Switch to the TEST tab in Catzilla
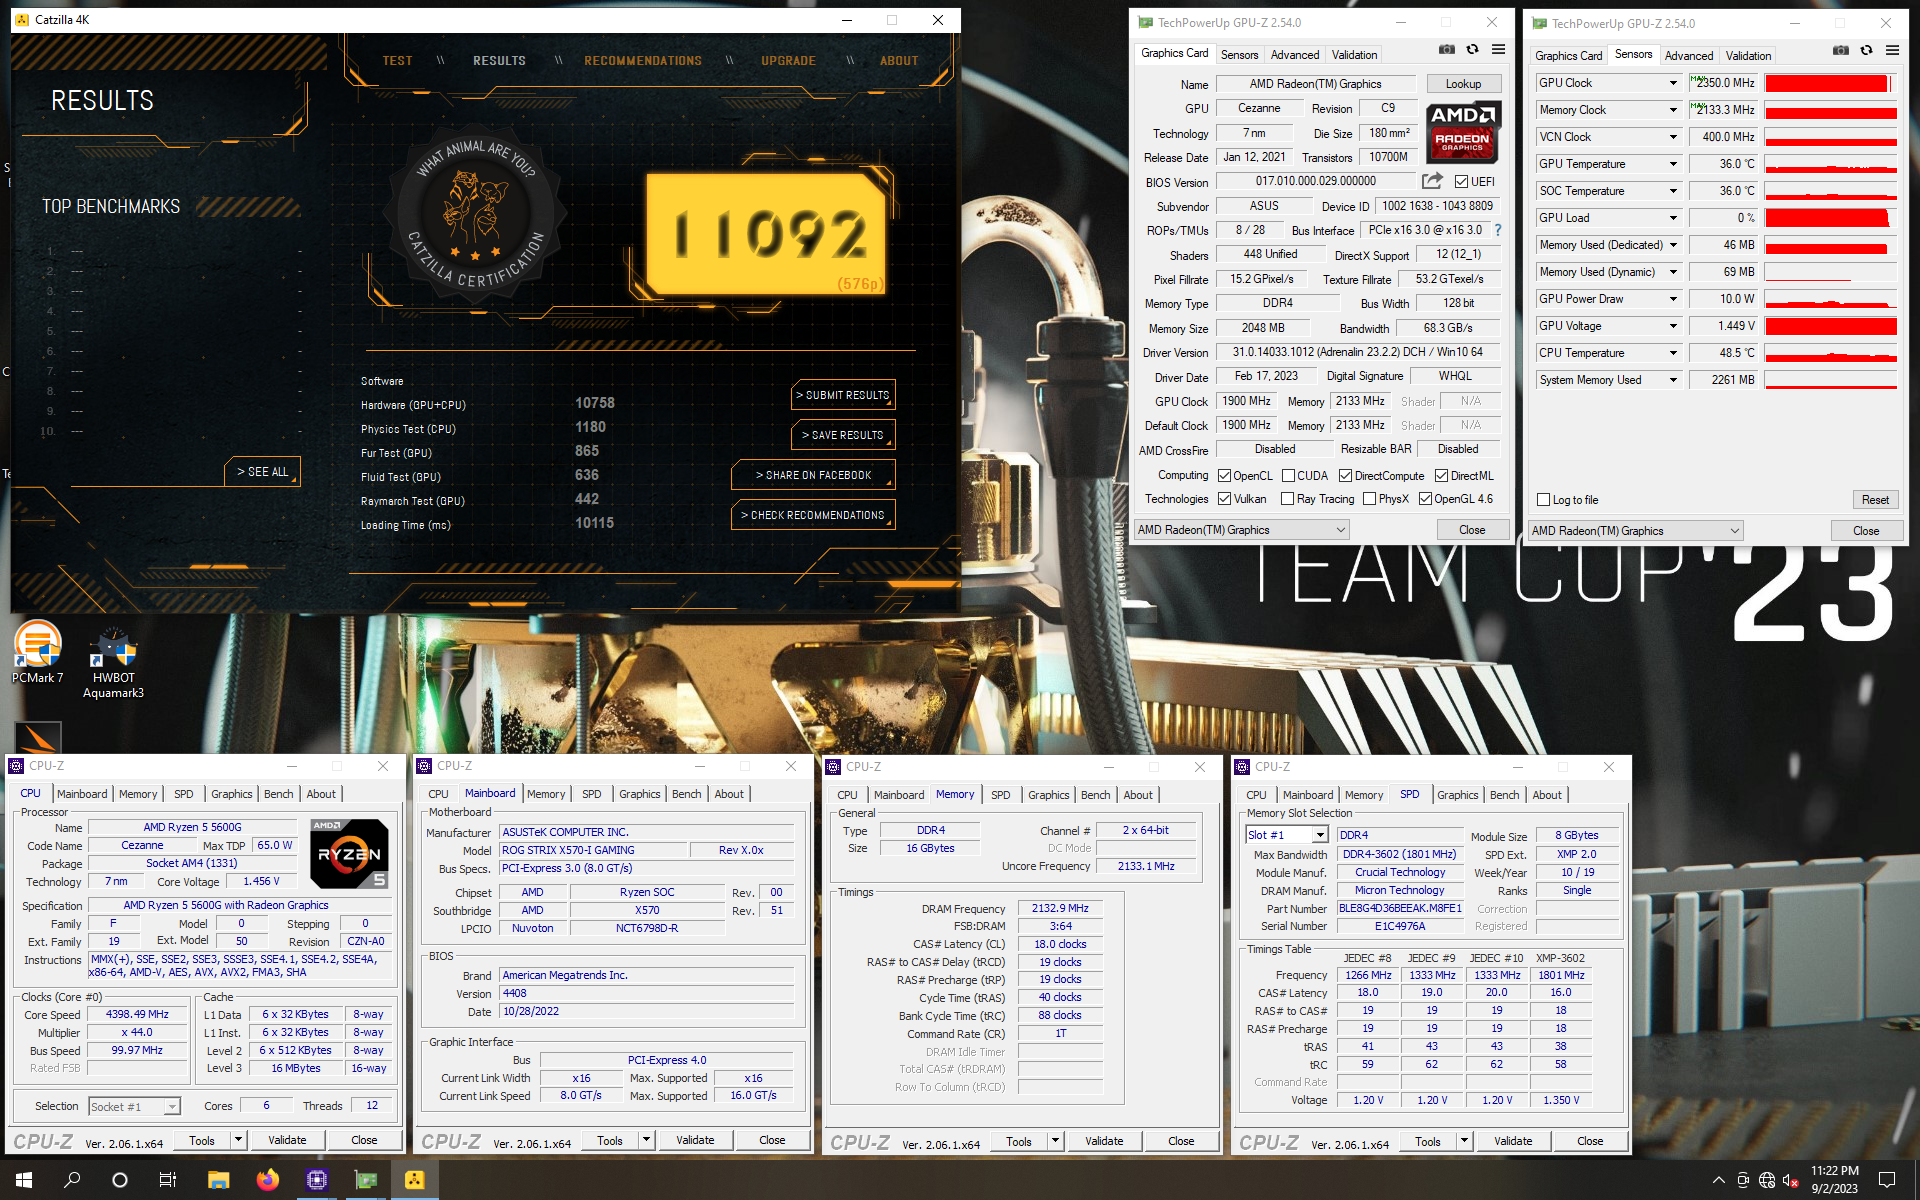Screen dimensions: 1920x1200 pos(397,61)
